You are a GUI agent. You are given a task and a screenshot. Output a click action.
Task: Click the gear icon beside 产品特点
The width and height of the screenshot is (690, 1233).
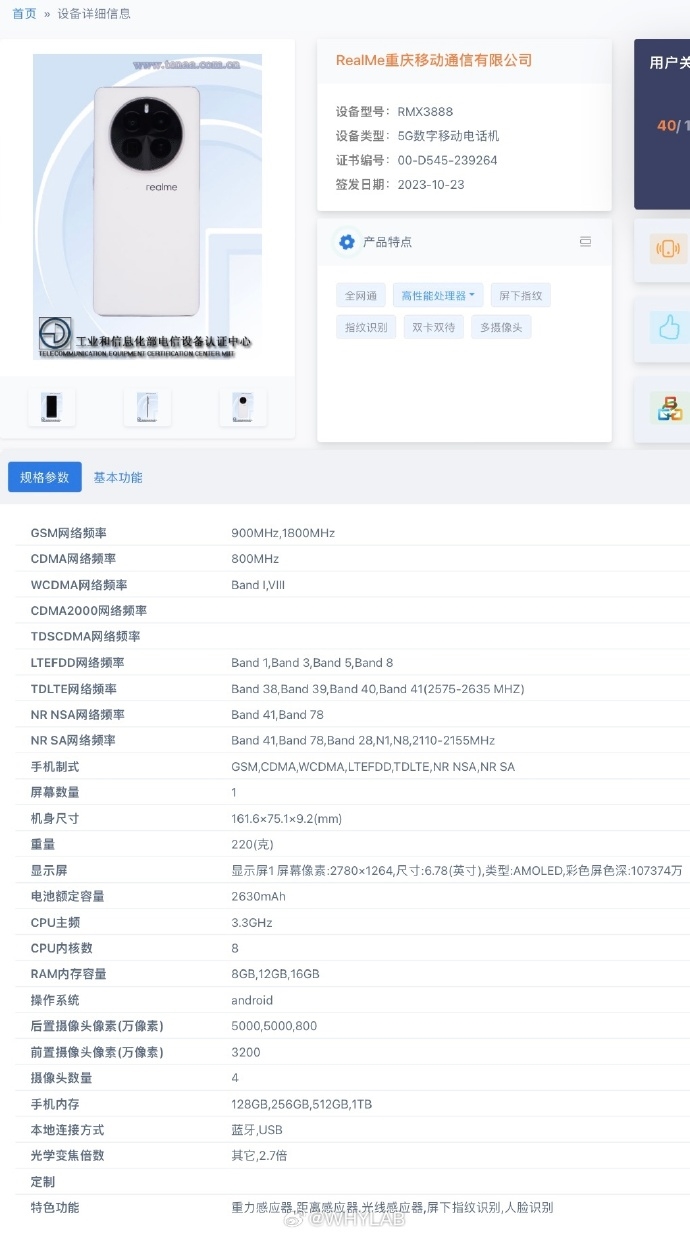(x=347, y=242)
